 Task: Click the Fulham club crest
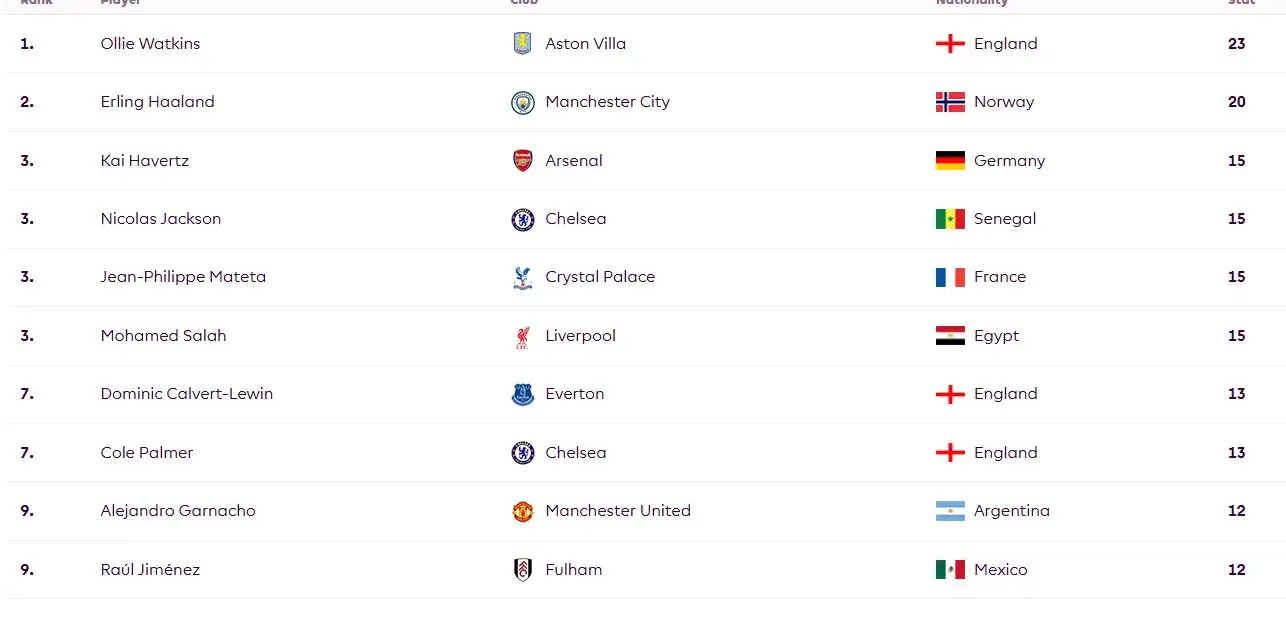[x=522, y=570]
